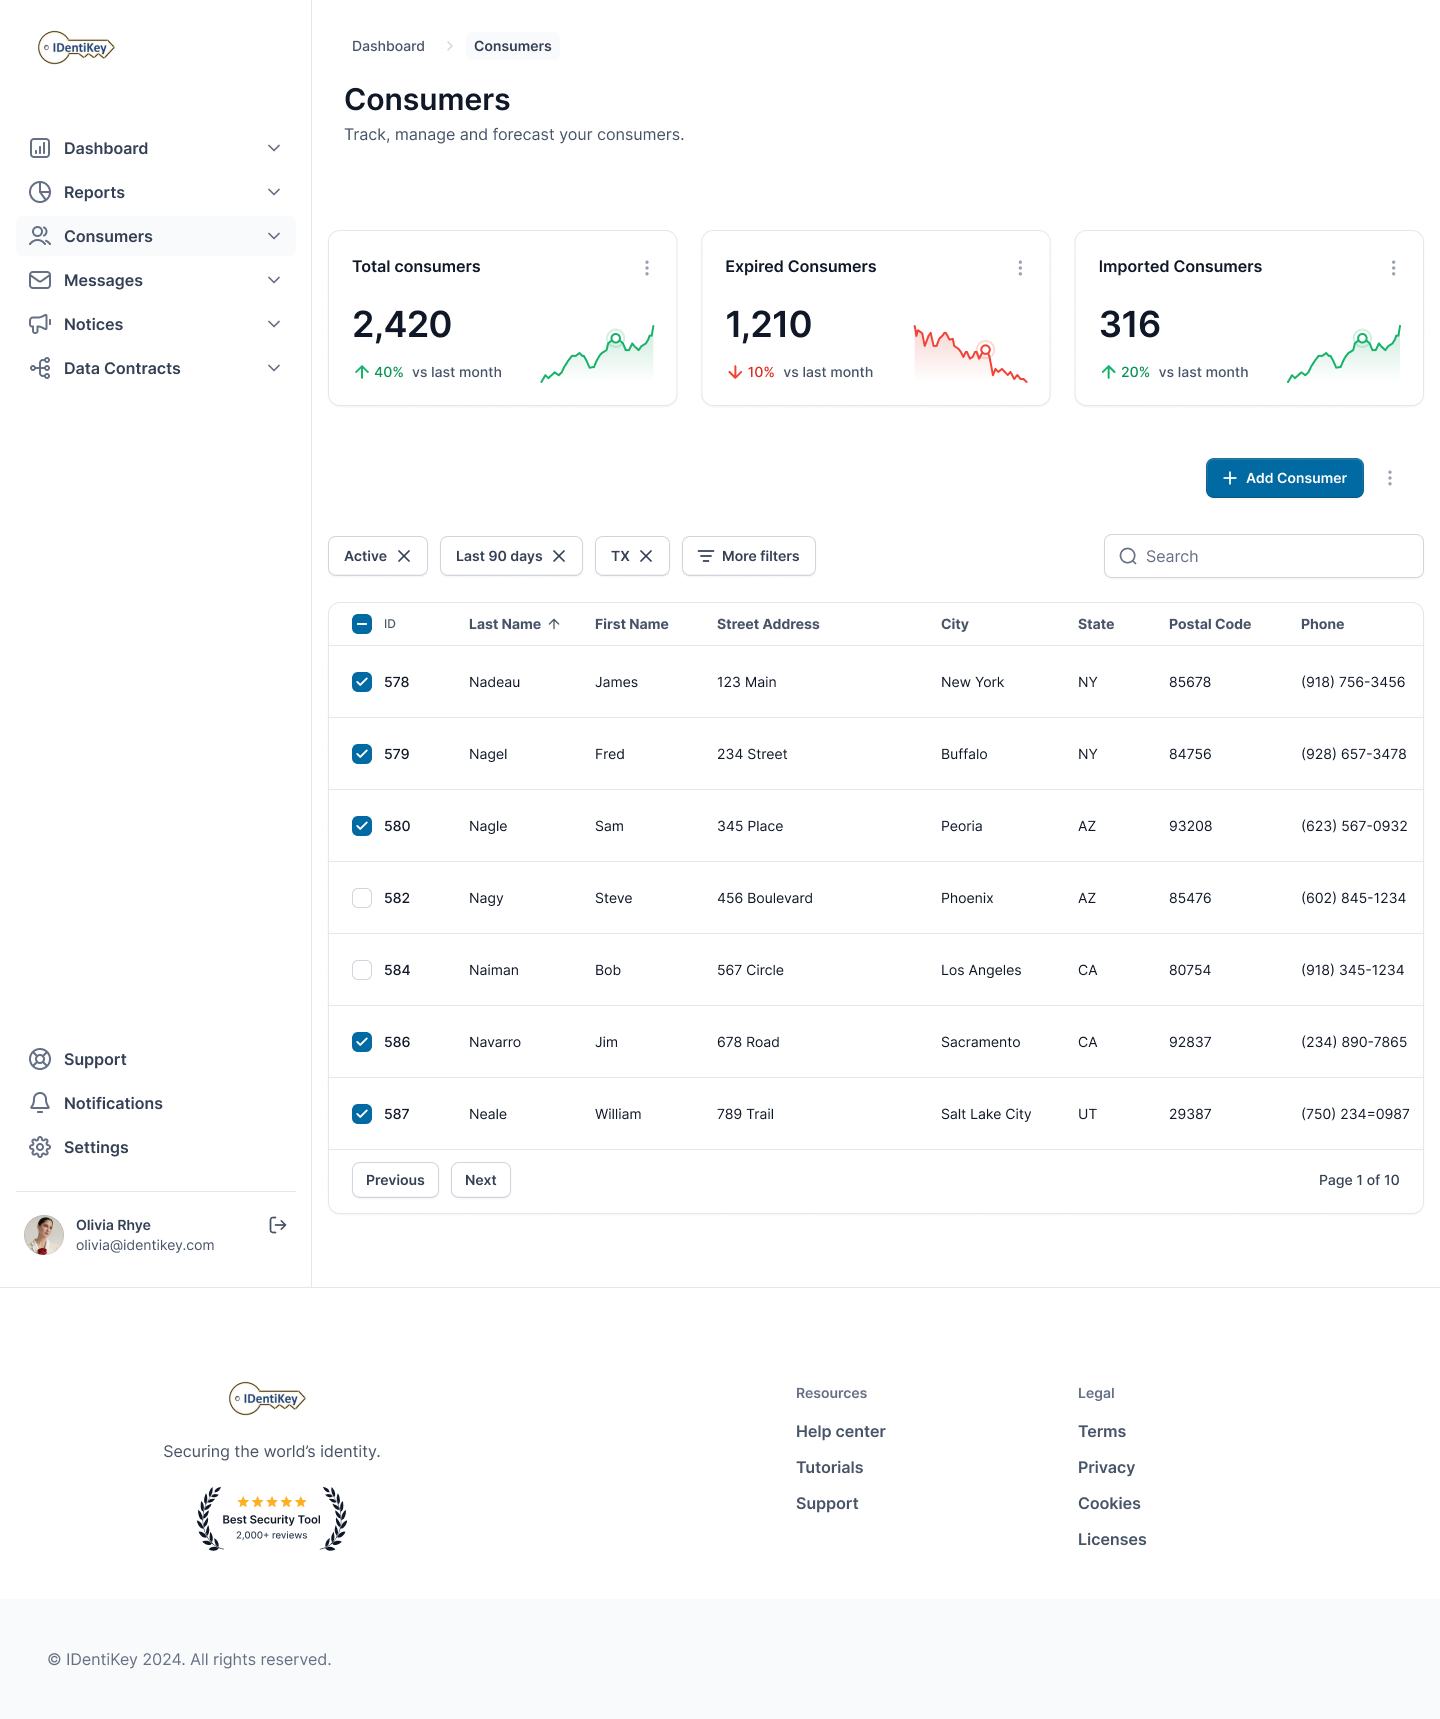Remove the Last 90 days filter

point(559,556)
